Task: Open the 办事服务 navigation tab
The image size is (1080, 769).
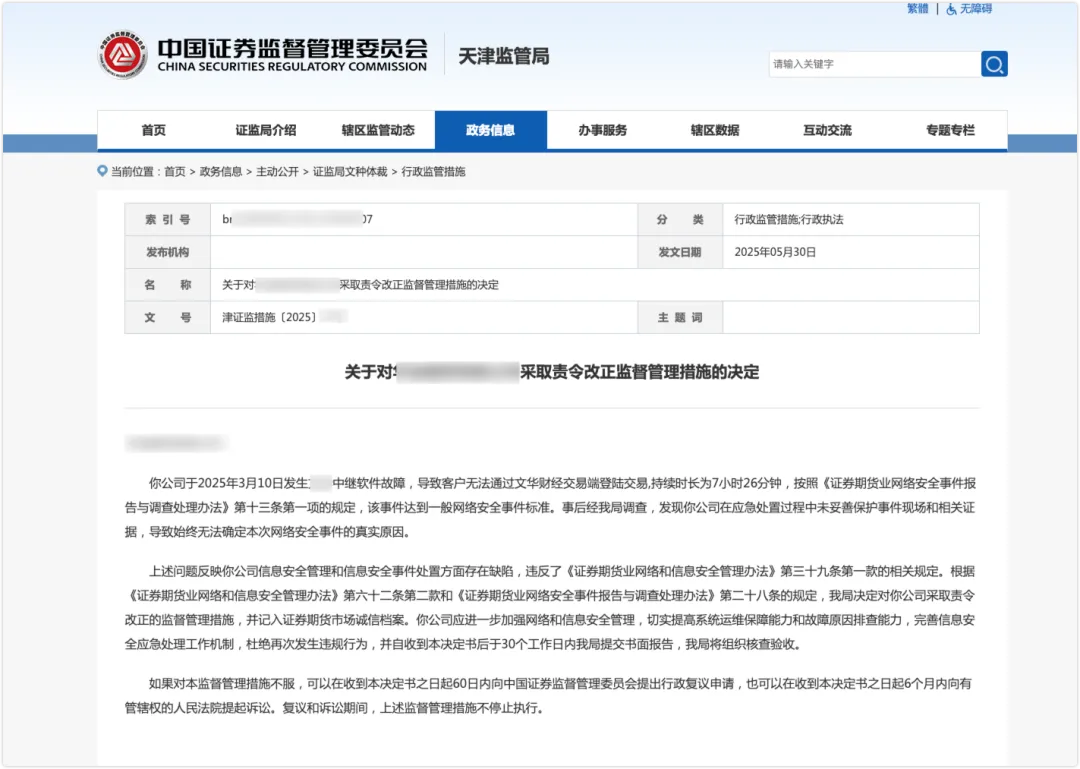Action: pyautogui.click(x=603, y=130)
